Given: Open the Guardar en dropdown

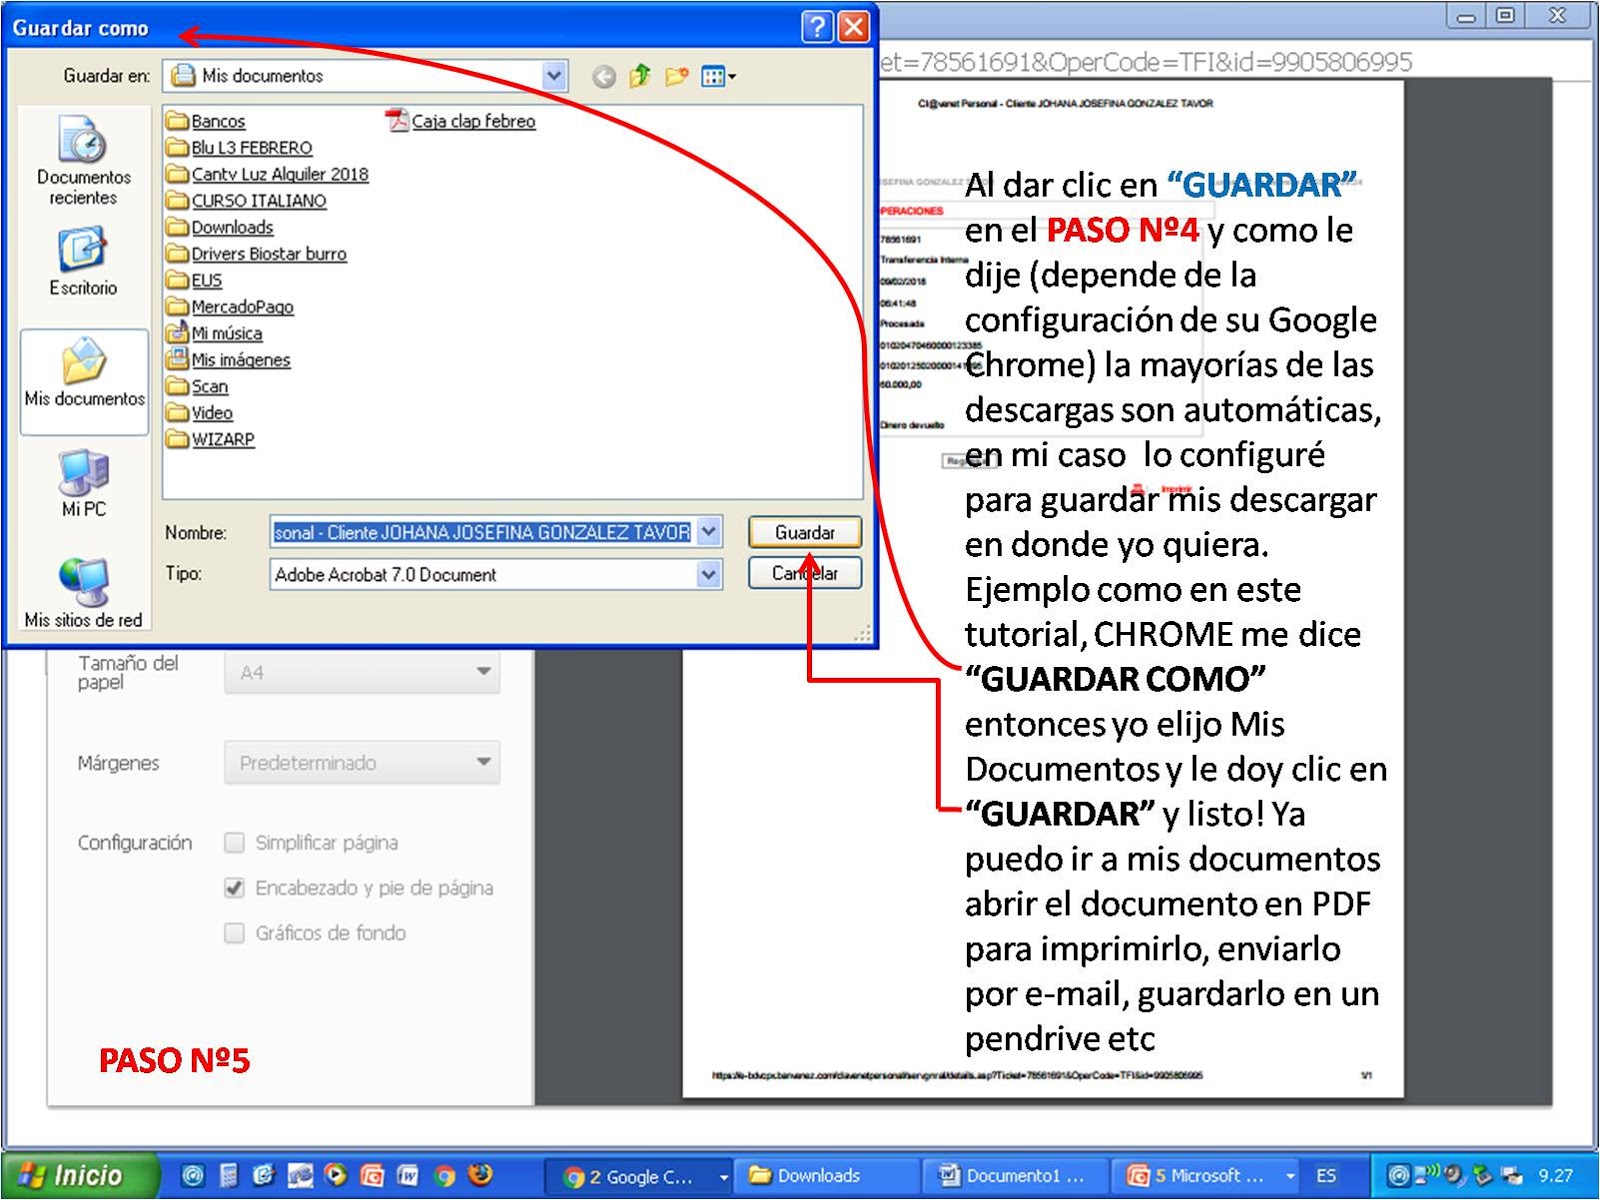Looking at the screenshot, I should (553, 75).
